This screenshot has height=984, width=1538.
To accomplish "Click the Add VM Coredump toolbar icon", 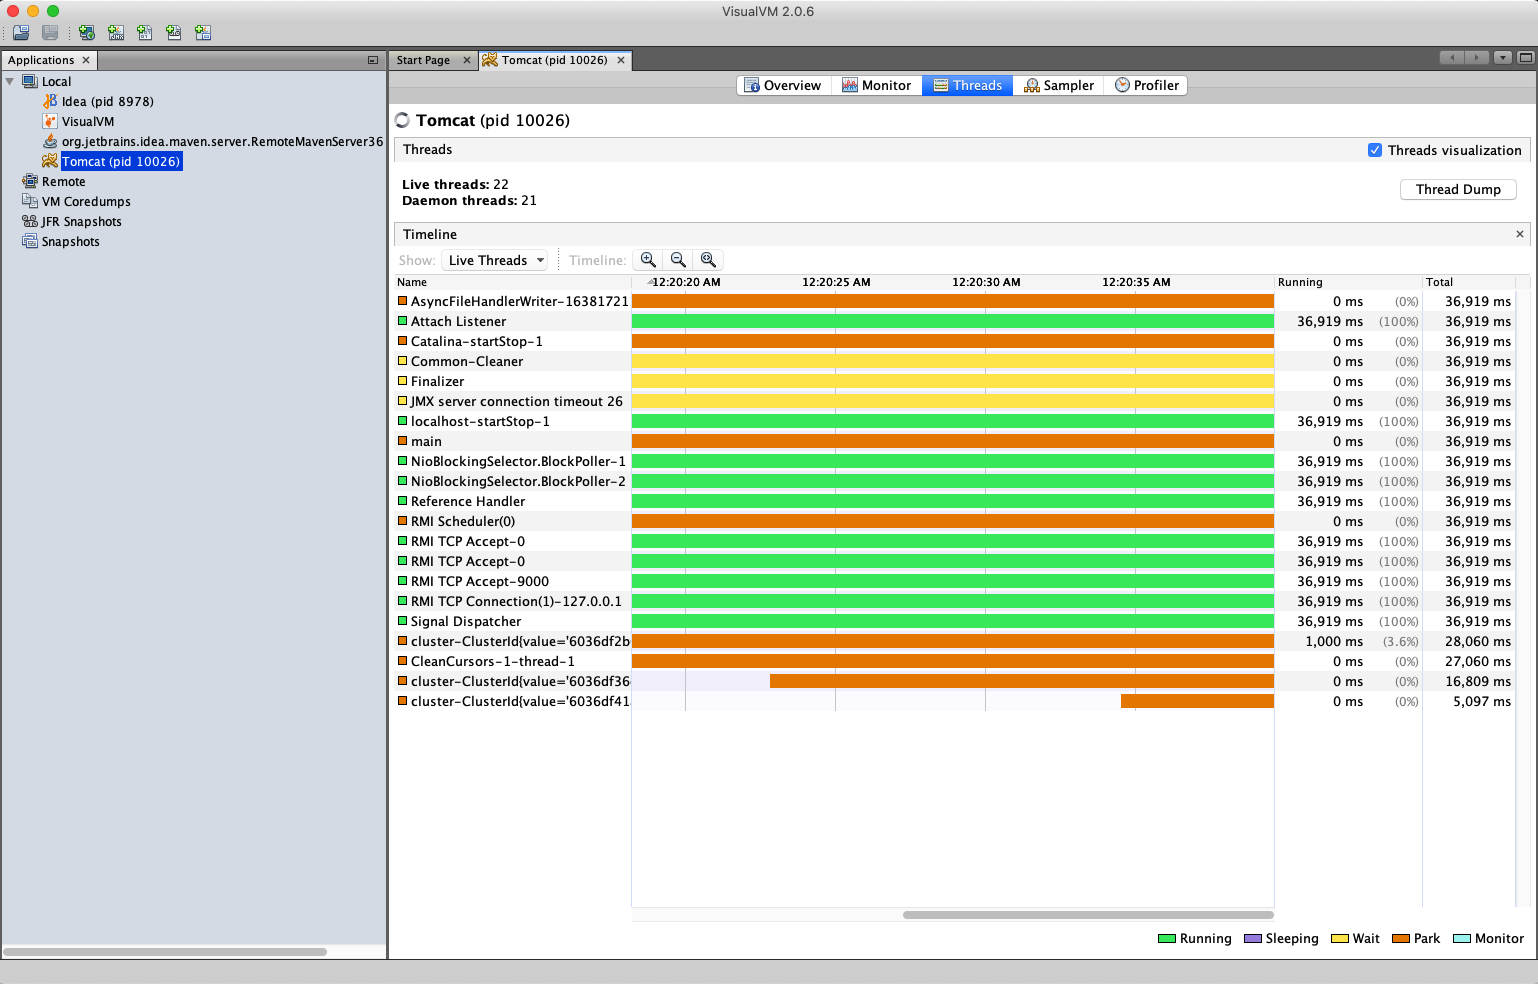I will (x=145, y=33).
